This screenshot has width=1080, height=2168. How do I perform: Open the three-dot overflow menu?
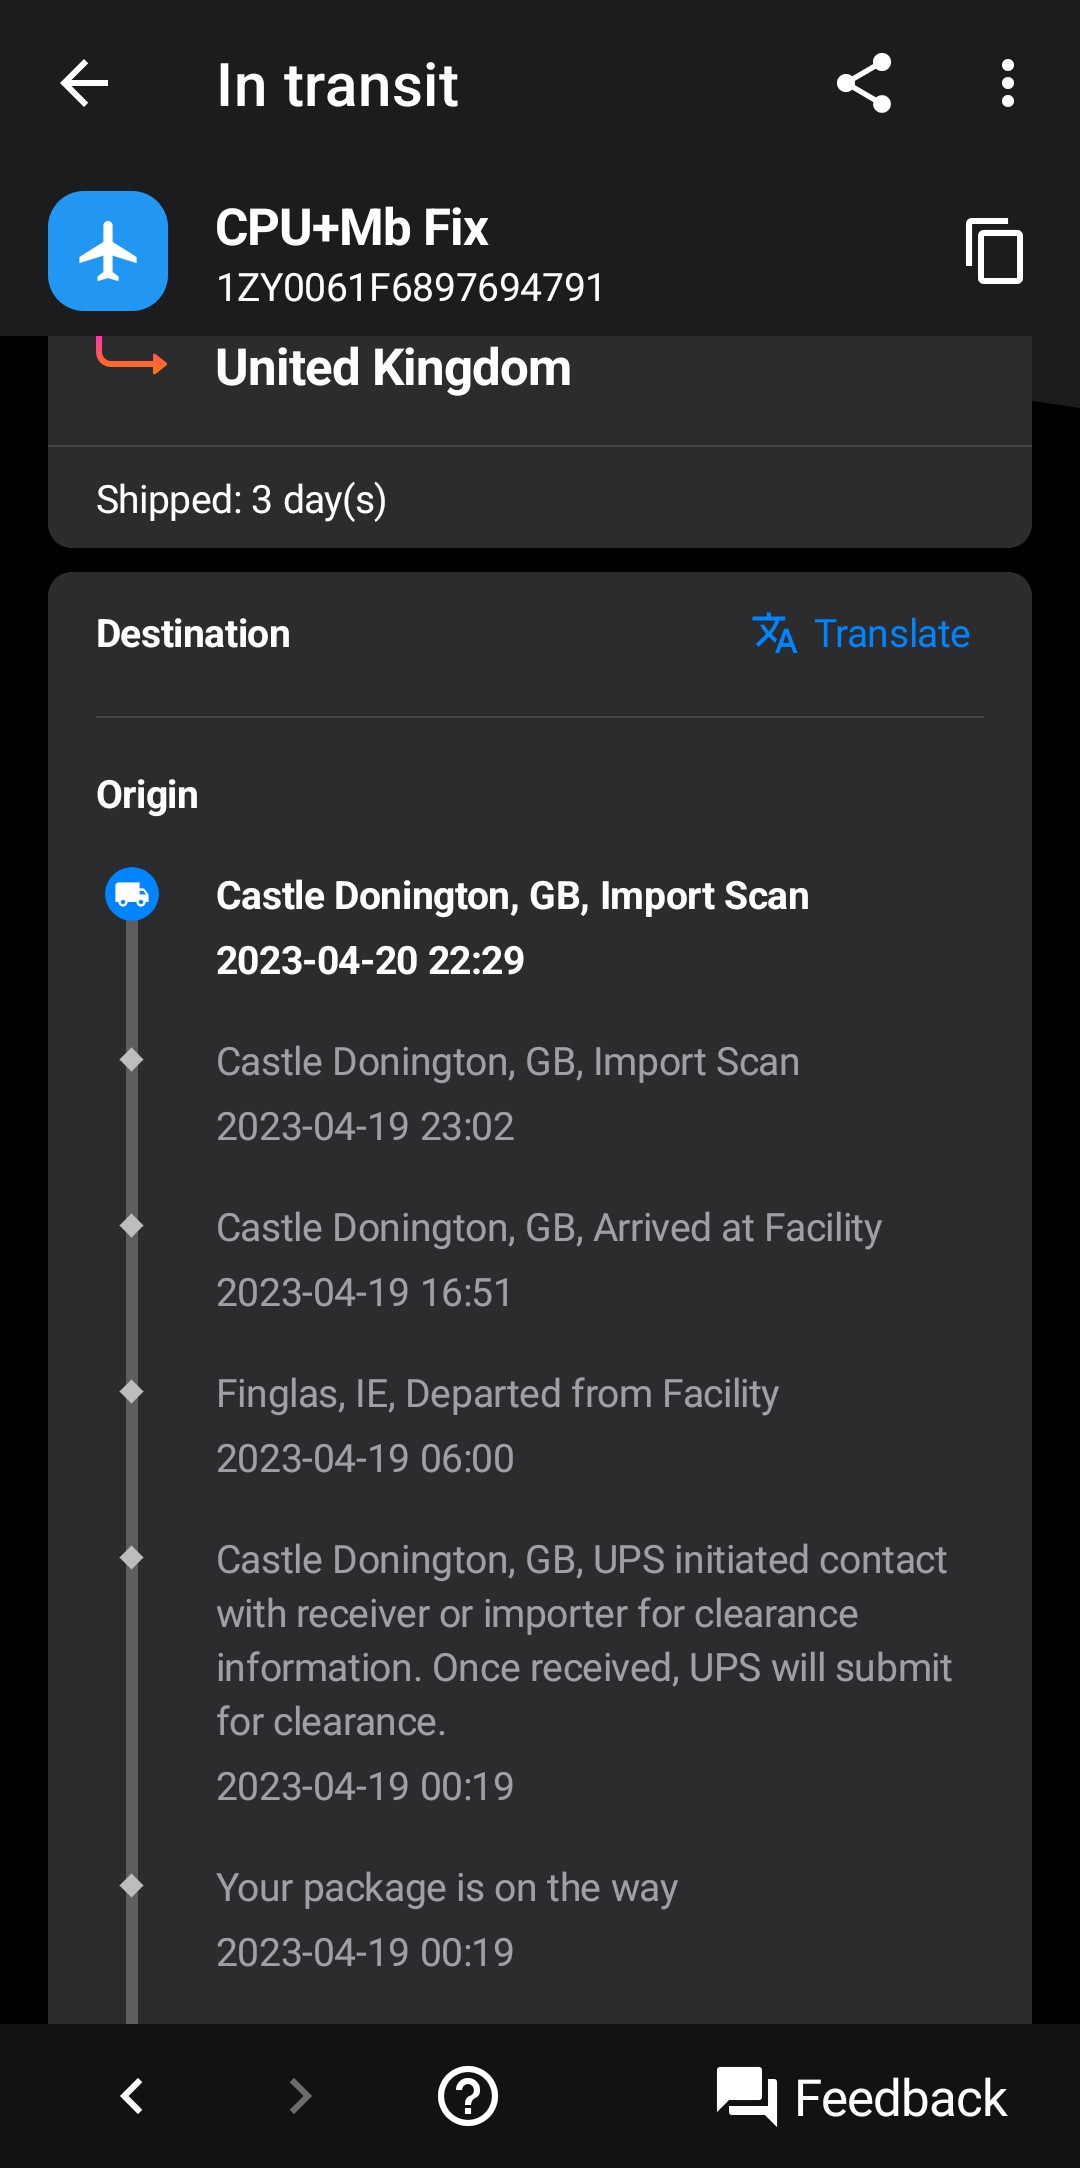tap(1007, 83)
